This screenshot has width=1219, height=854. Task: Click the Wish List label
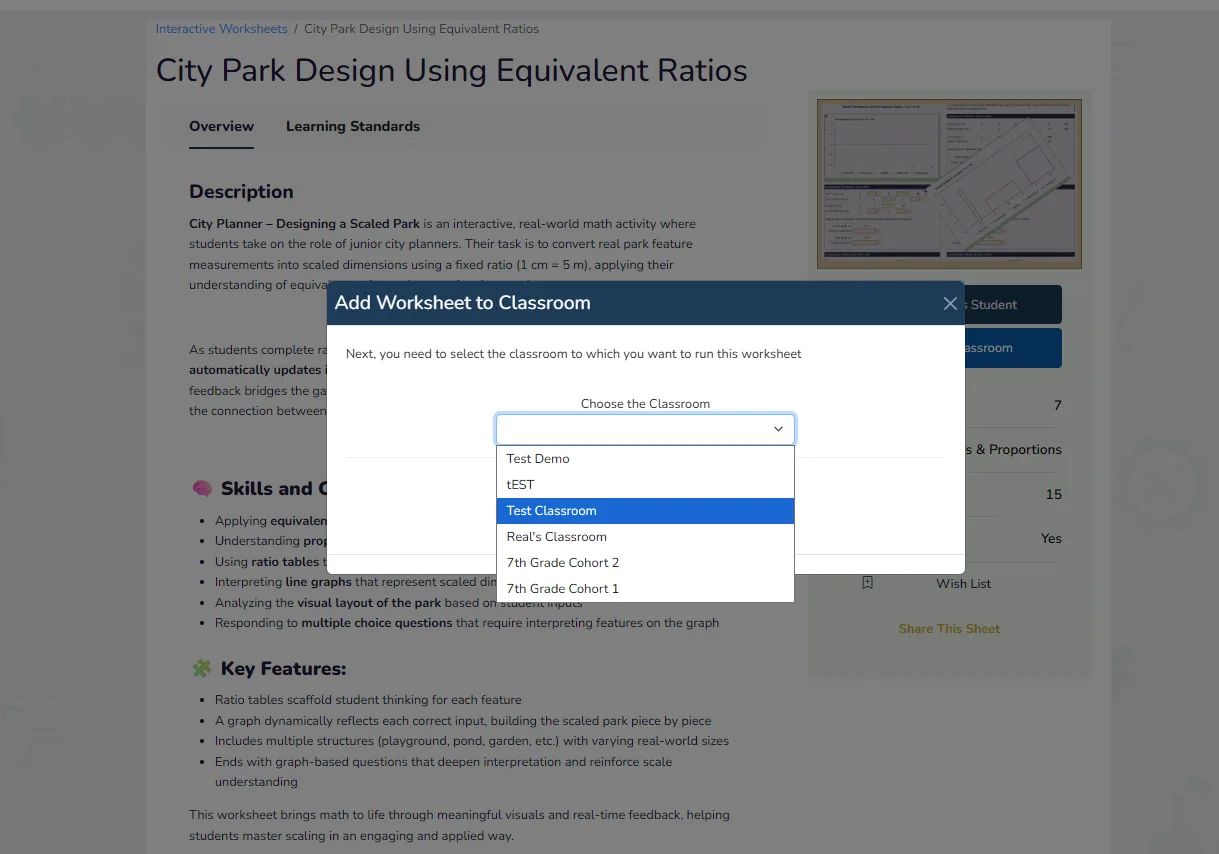point(963,584)
